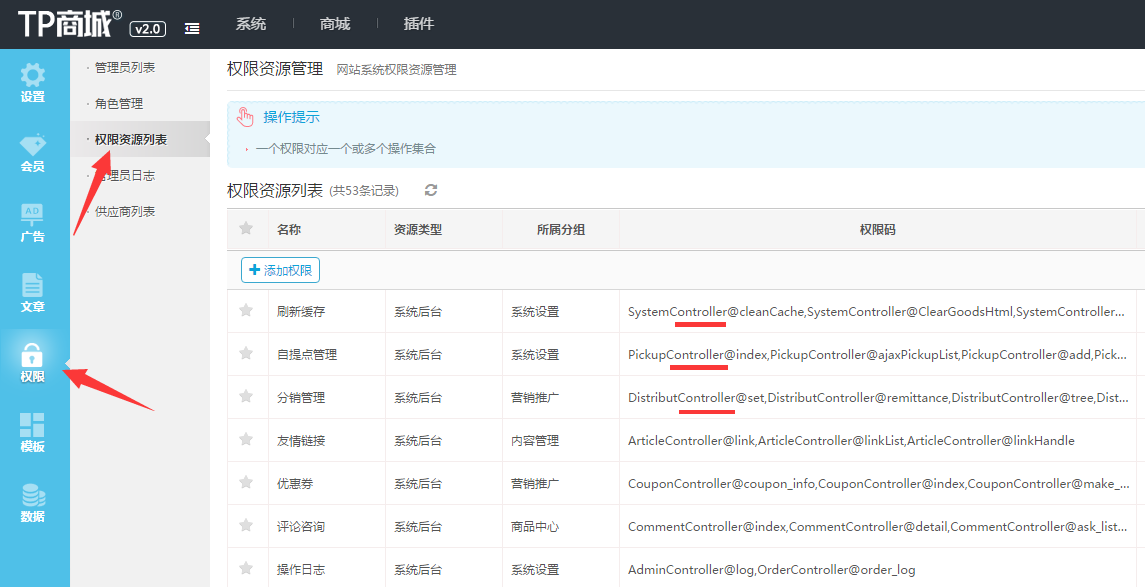Open the 文章 articles sidebar icon
The image size is (1145, 587).
pyautogui.click(x=33, y=293)
